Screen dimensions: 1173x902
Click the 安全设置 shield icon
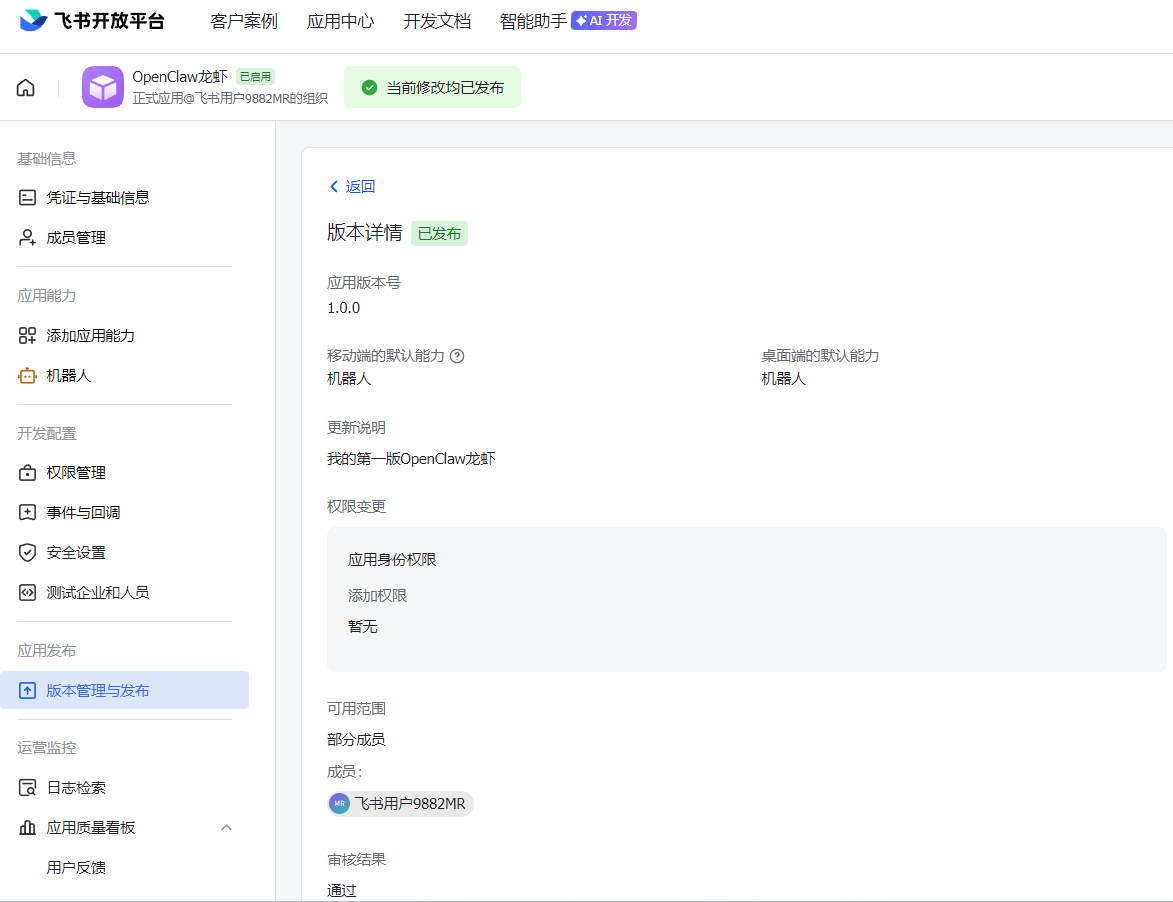[28, 553]
